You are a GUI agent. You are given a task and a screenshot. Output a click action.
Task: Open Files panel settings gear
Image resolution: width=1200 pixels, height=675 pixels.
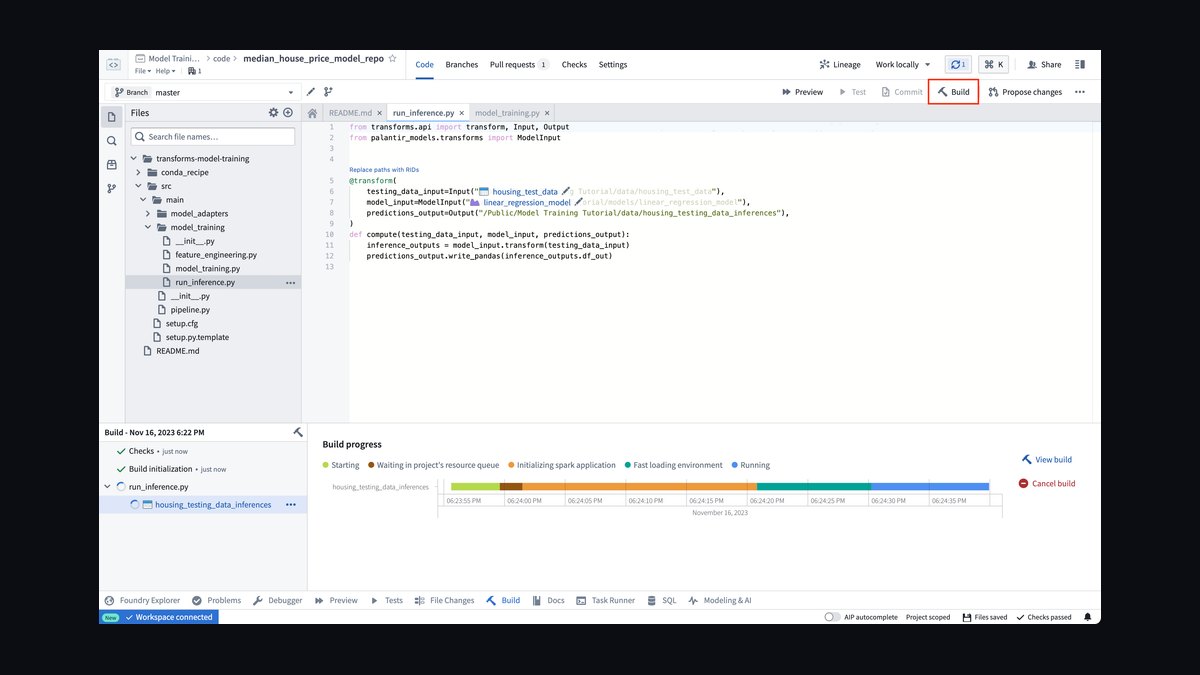[273, 113]
